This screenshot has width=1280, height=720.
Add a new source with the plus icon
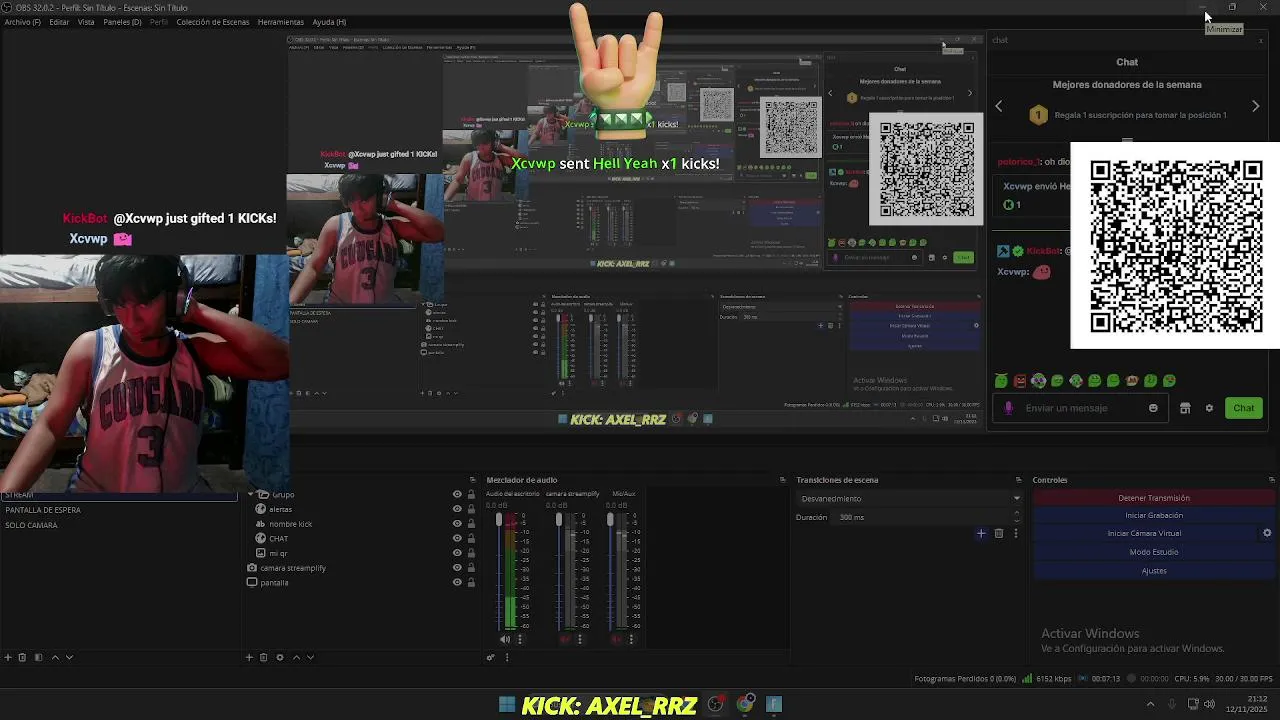249,657
